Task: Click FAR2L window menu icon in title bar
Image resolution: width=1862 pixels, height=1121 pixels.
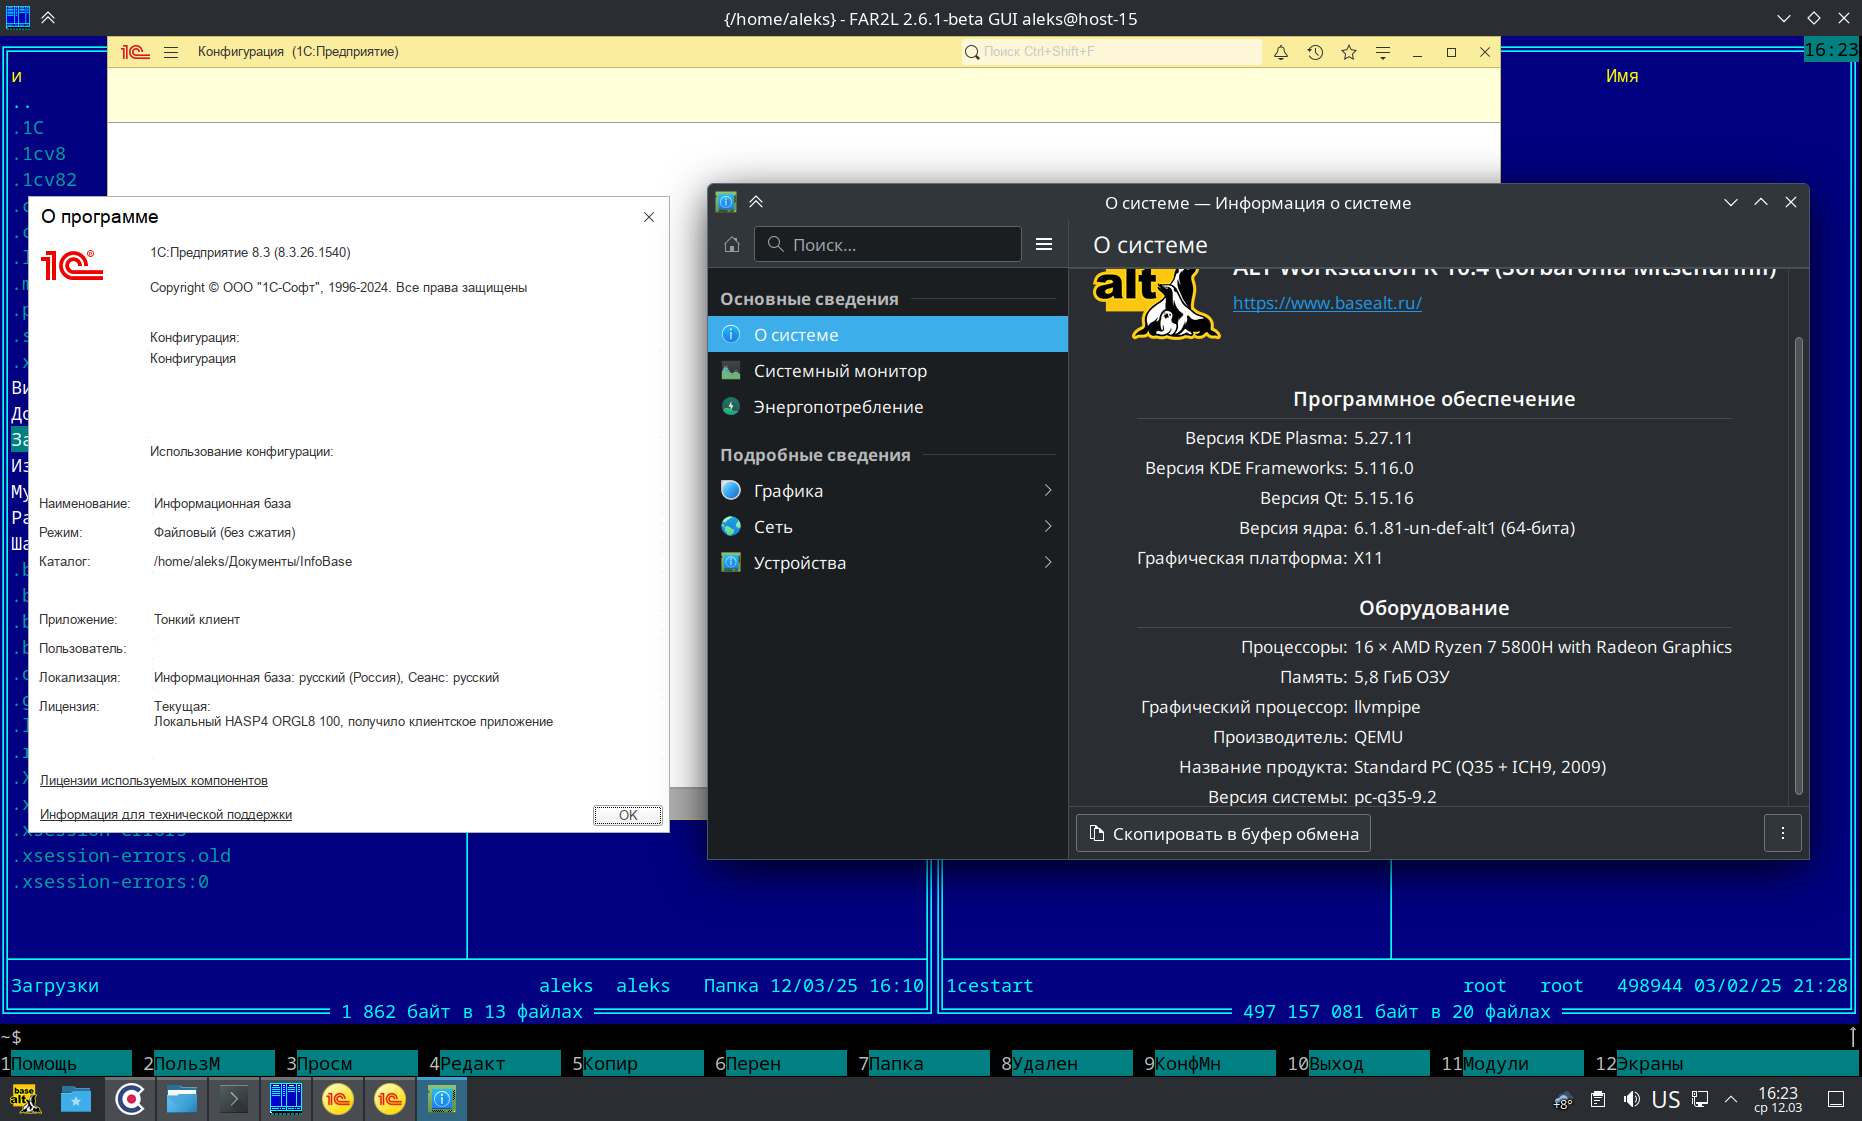Action: pyautogui.click(x=18, y=18)
